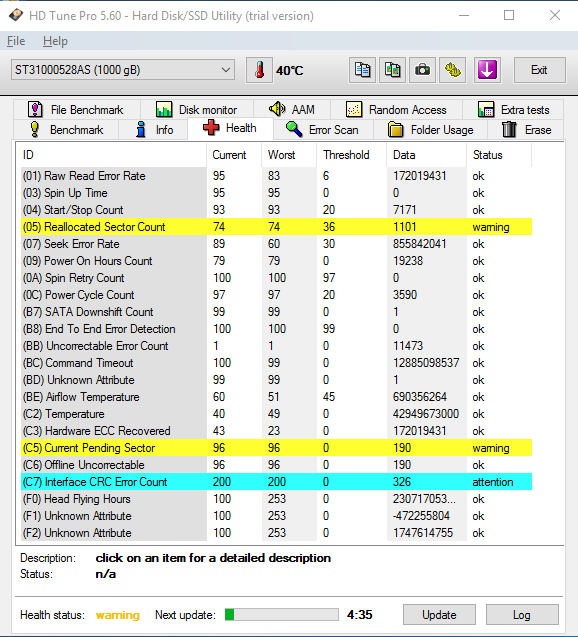Select the (B7) SATA Downshift Count row
Screen dimensions: 578x637
276,312
